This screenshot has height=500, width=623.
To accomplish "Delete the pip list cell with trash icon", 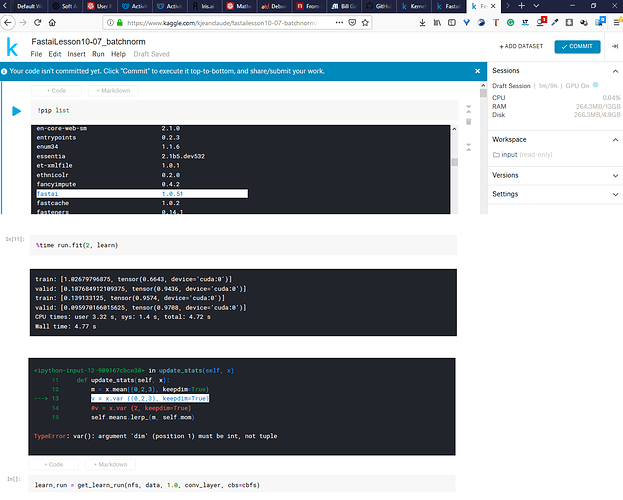I will [468, 121].
